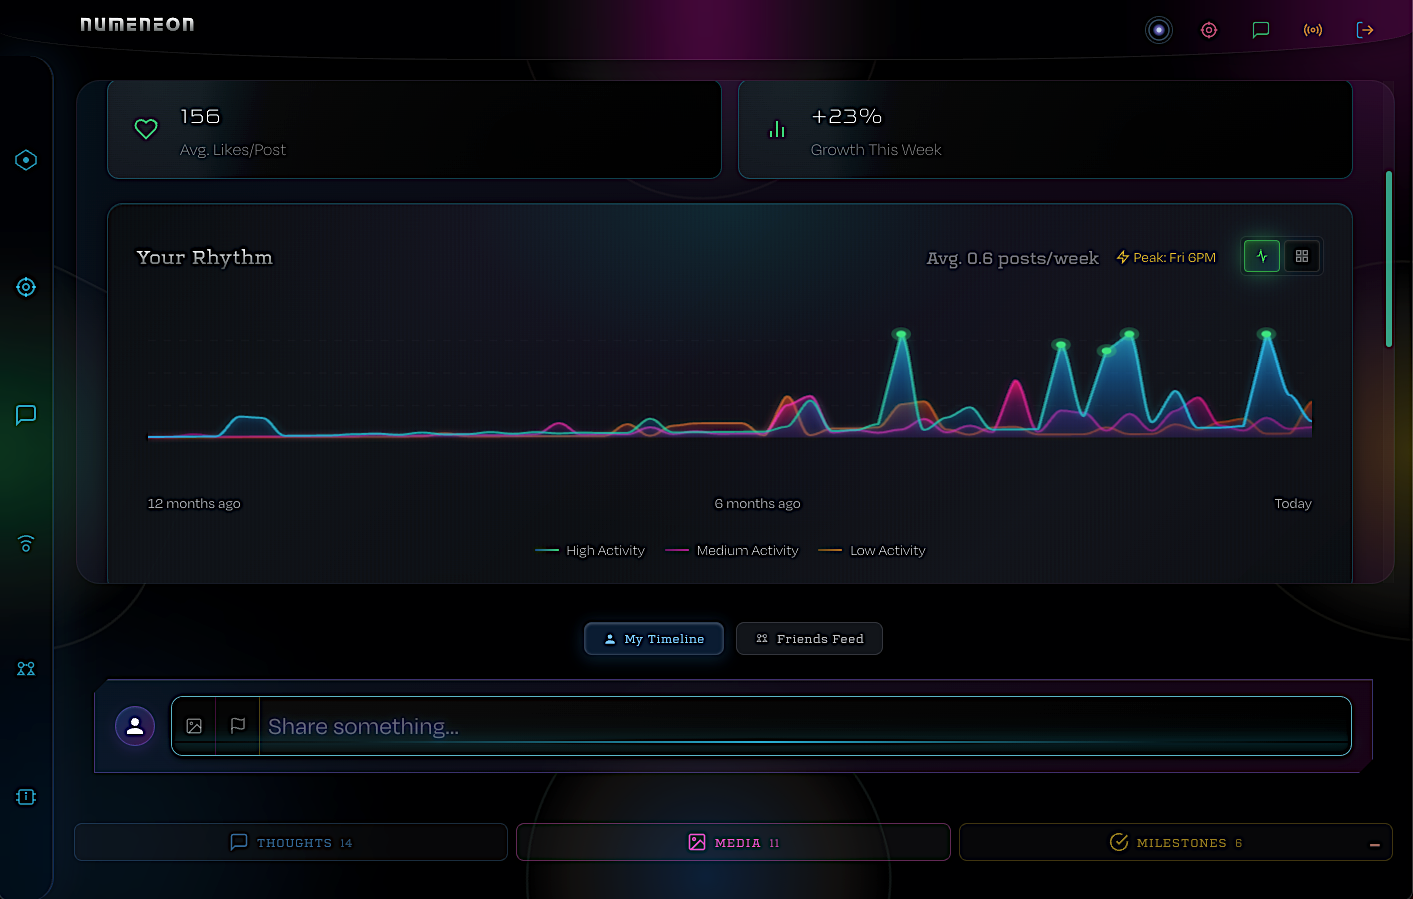Screen dimensions: 1413x899
Task: Open the chat bubble icon in left sidebar
Action: coord(26,415)
